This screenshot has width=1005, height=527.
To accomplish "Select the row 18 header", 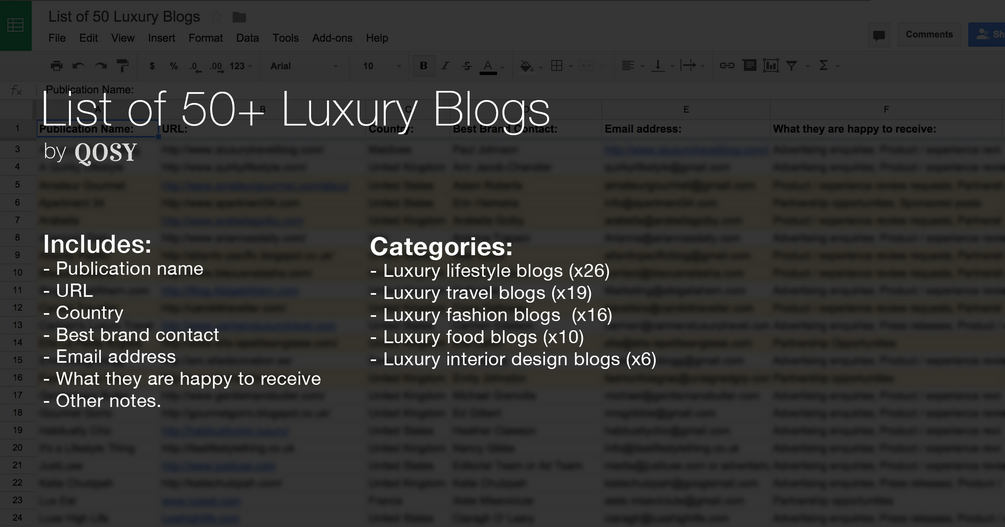I will click(x=17, y=412).
